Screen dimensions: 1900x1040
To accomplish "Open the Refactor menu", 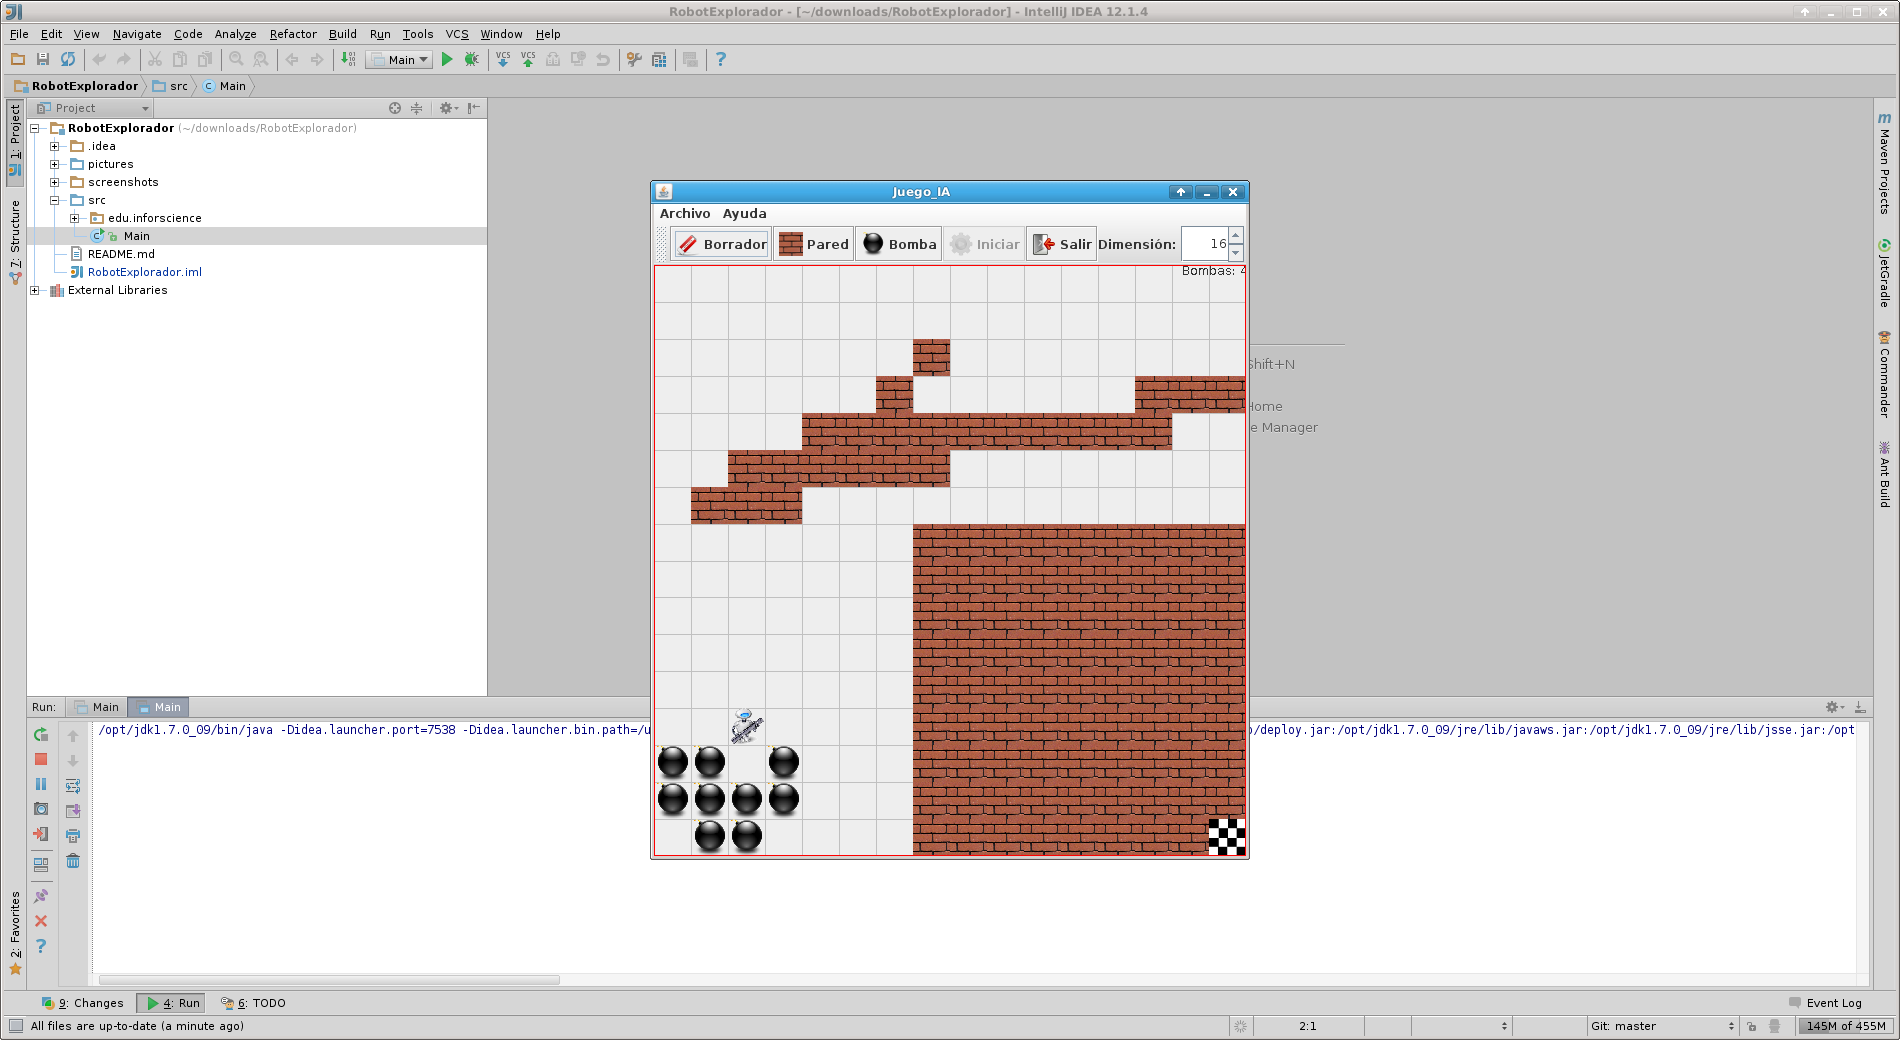I will 293,34.
